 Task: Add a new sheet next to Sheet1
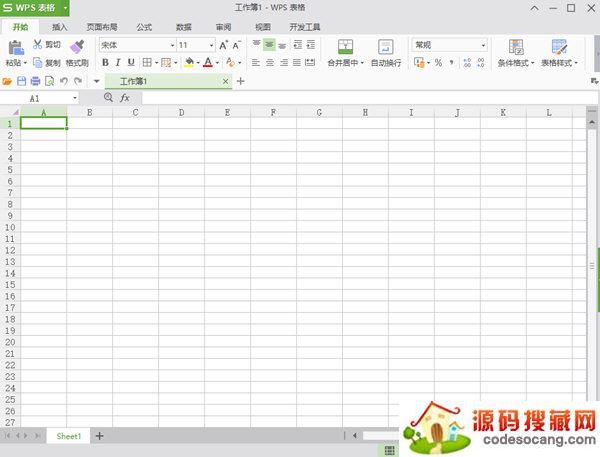[x=99, y=436]
